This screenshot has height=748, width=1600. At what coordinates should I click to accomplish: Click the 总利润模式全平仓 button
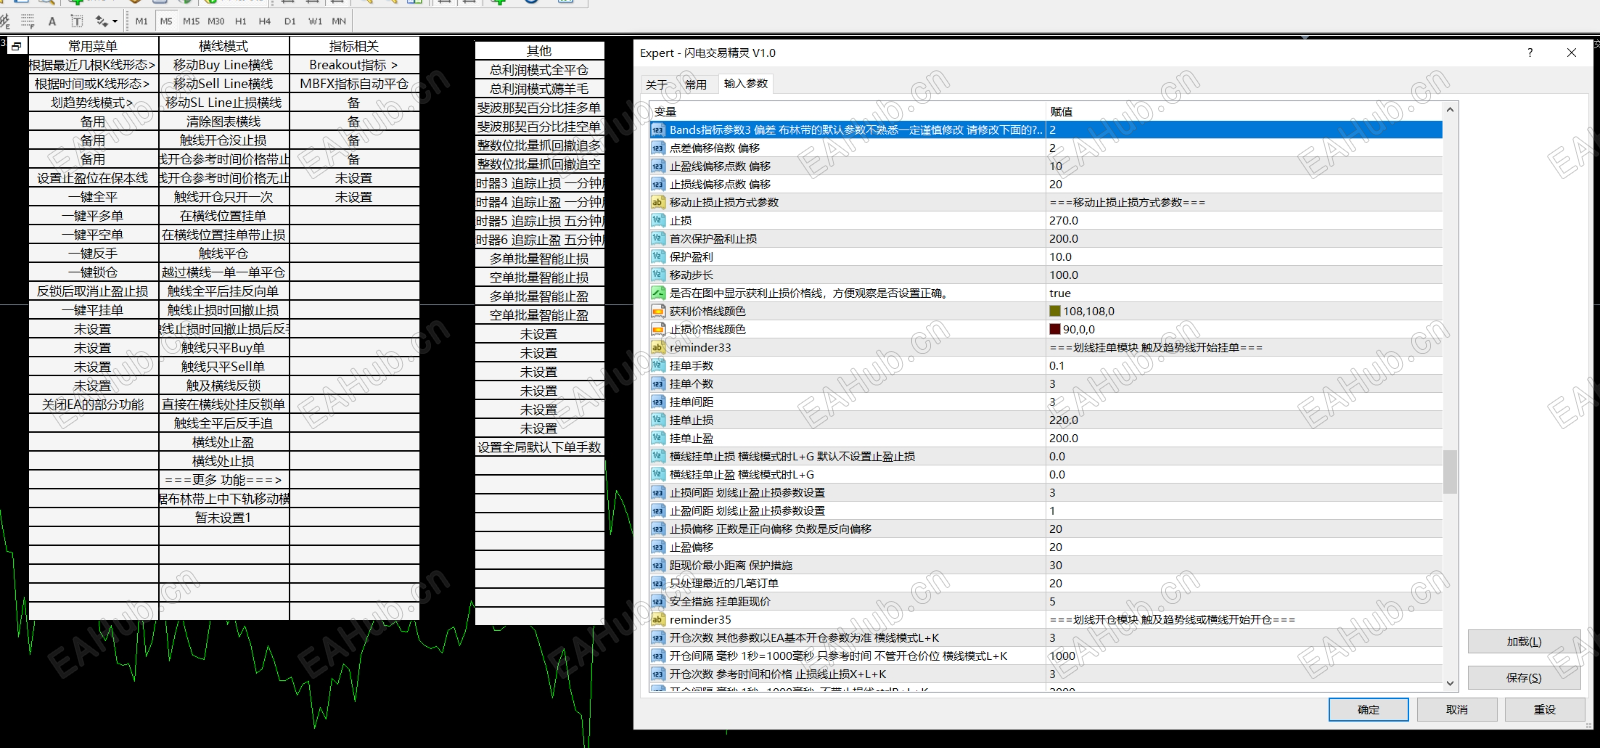pyautogui.click(x=539, y=70)
